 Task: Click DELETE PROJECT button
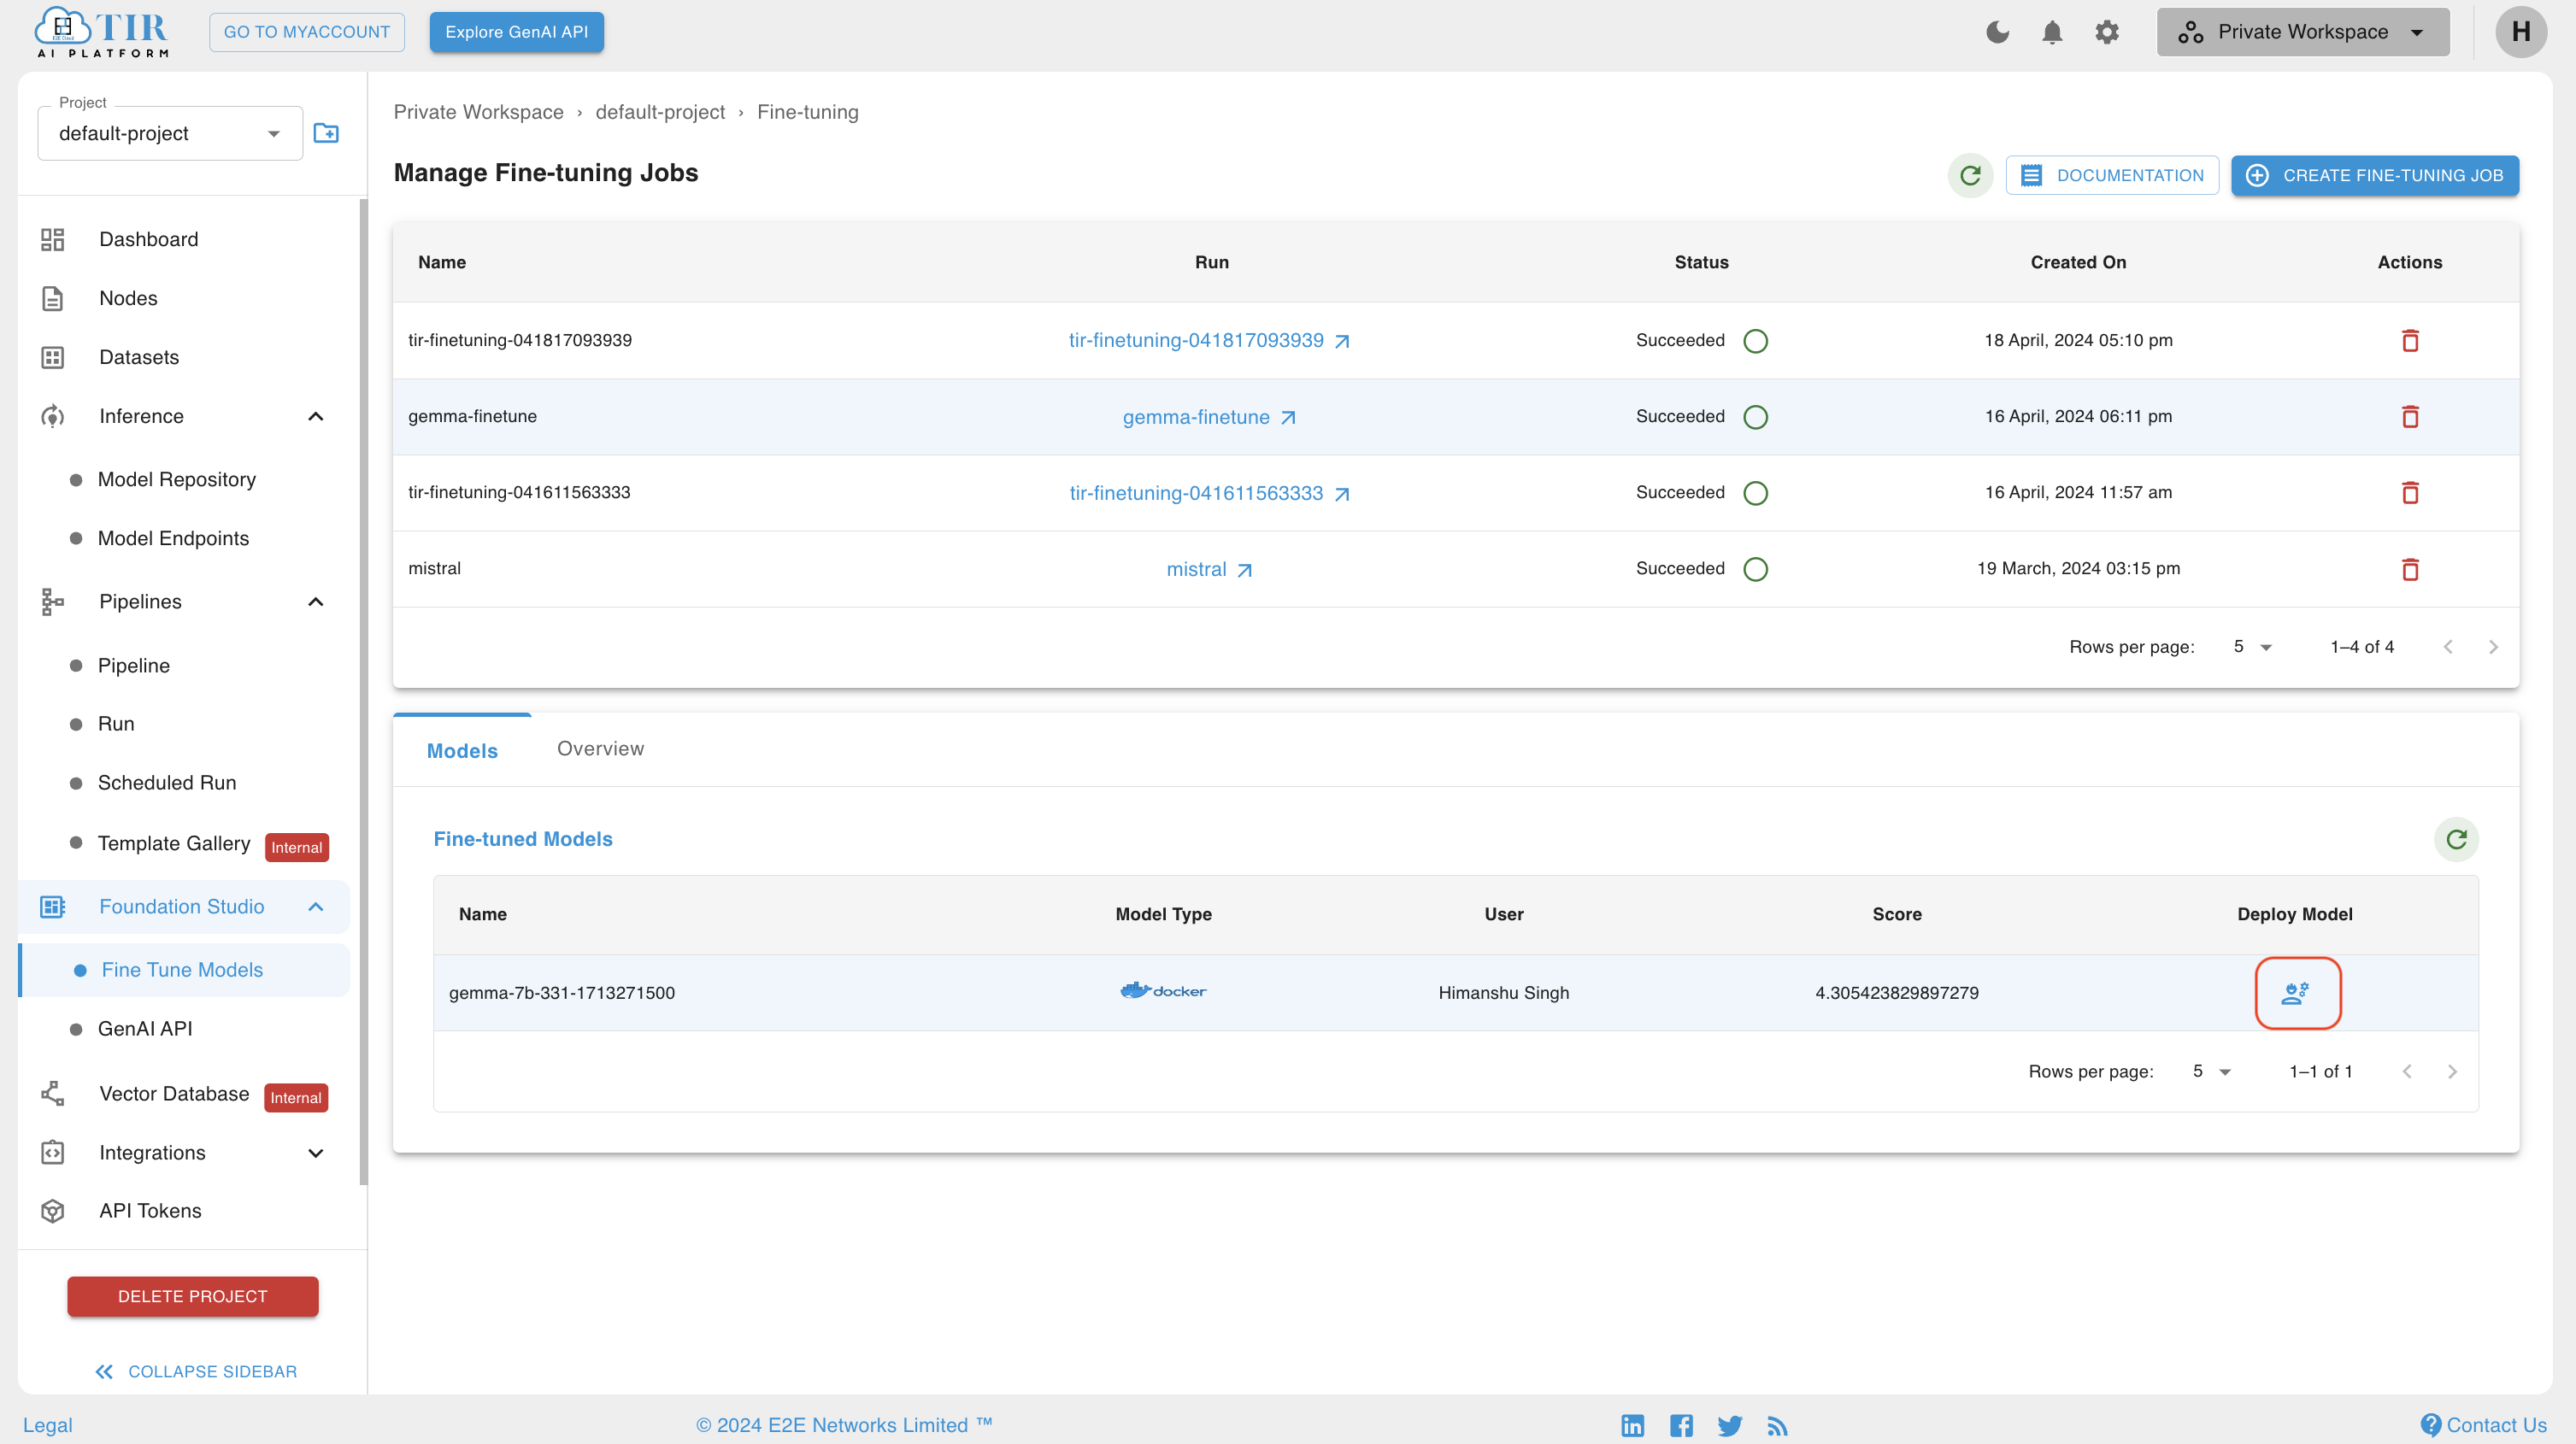tap(193, 1296)
